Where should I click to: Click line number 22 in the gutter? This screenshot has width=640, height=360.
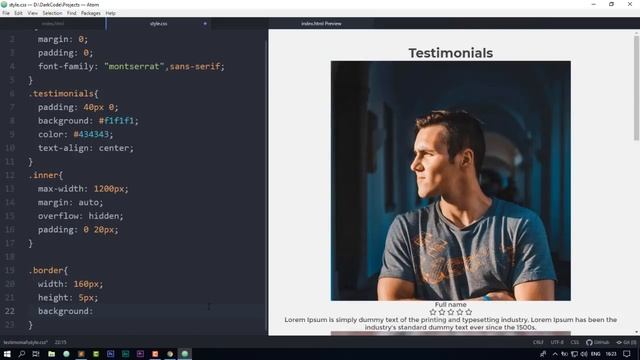10,311
